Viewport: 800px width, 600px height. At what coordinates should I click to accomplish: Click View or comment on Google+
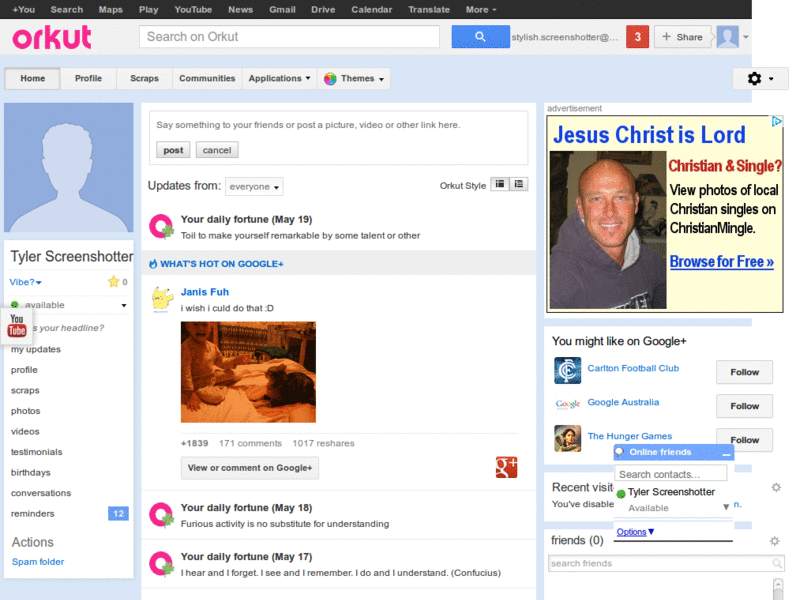click(x=249, y=468)
